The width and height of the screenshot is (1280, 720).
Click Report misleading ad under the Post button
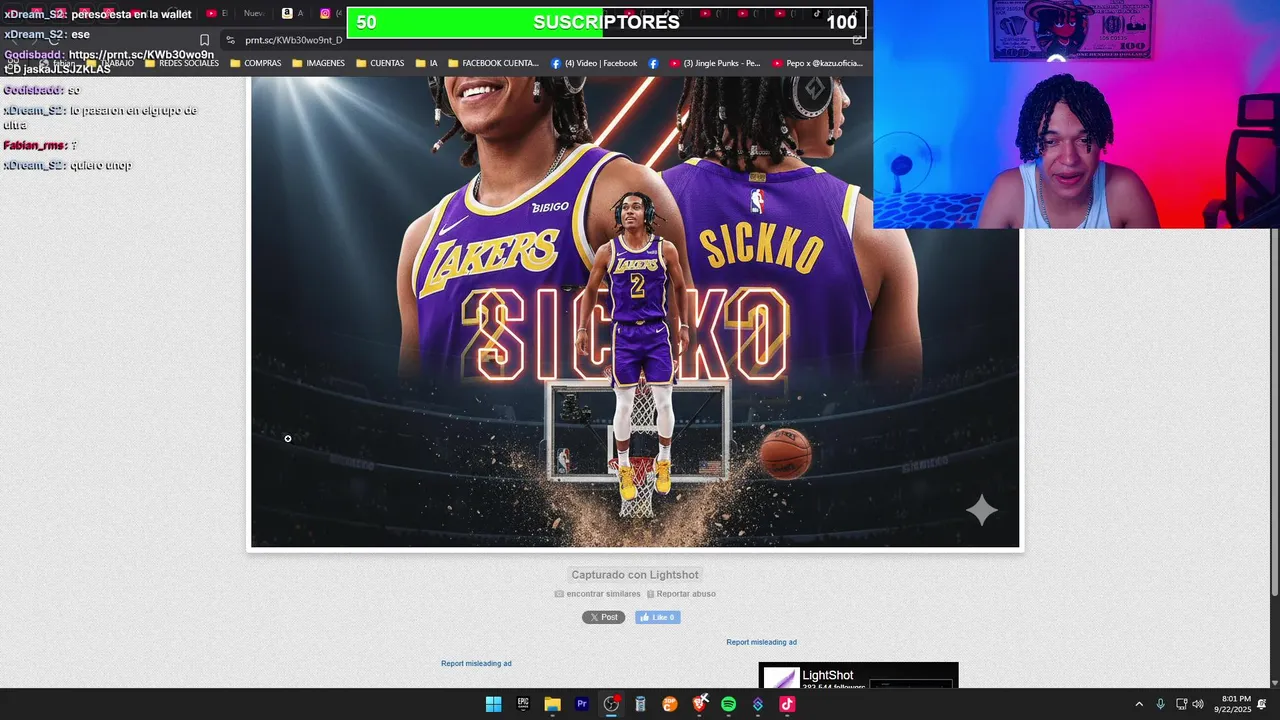(476, 663)
